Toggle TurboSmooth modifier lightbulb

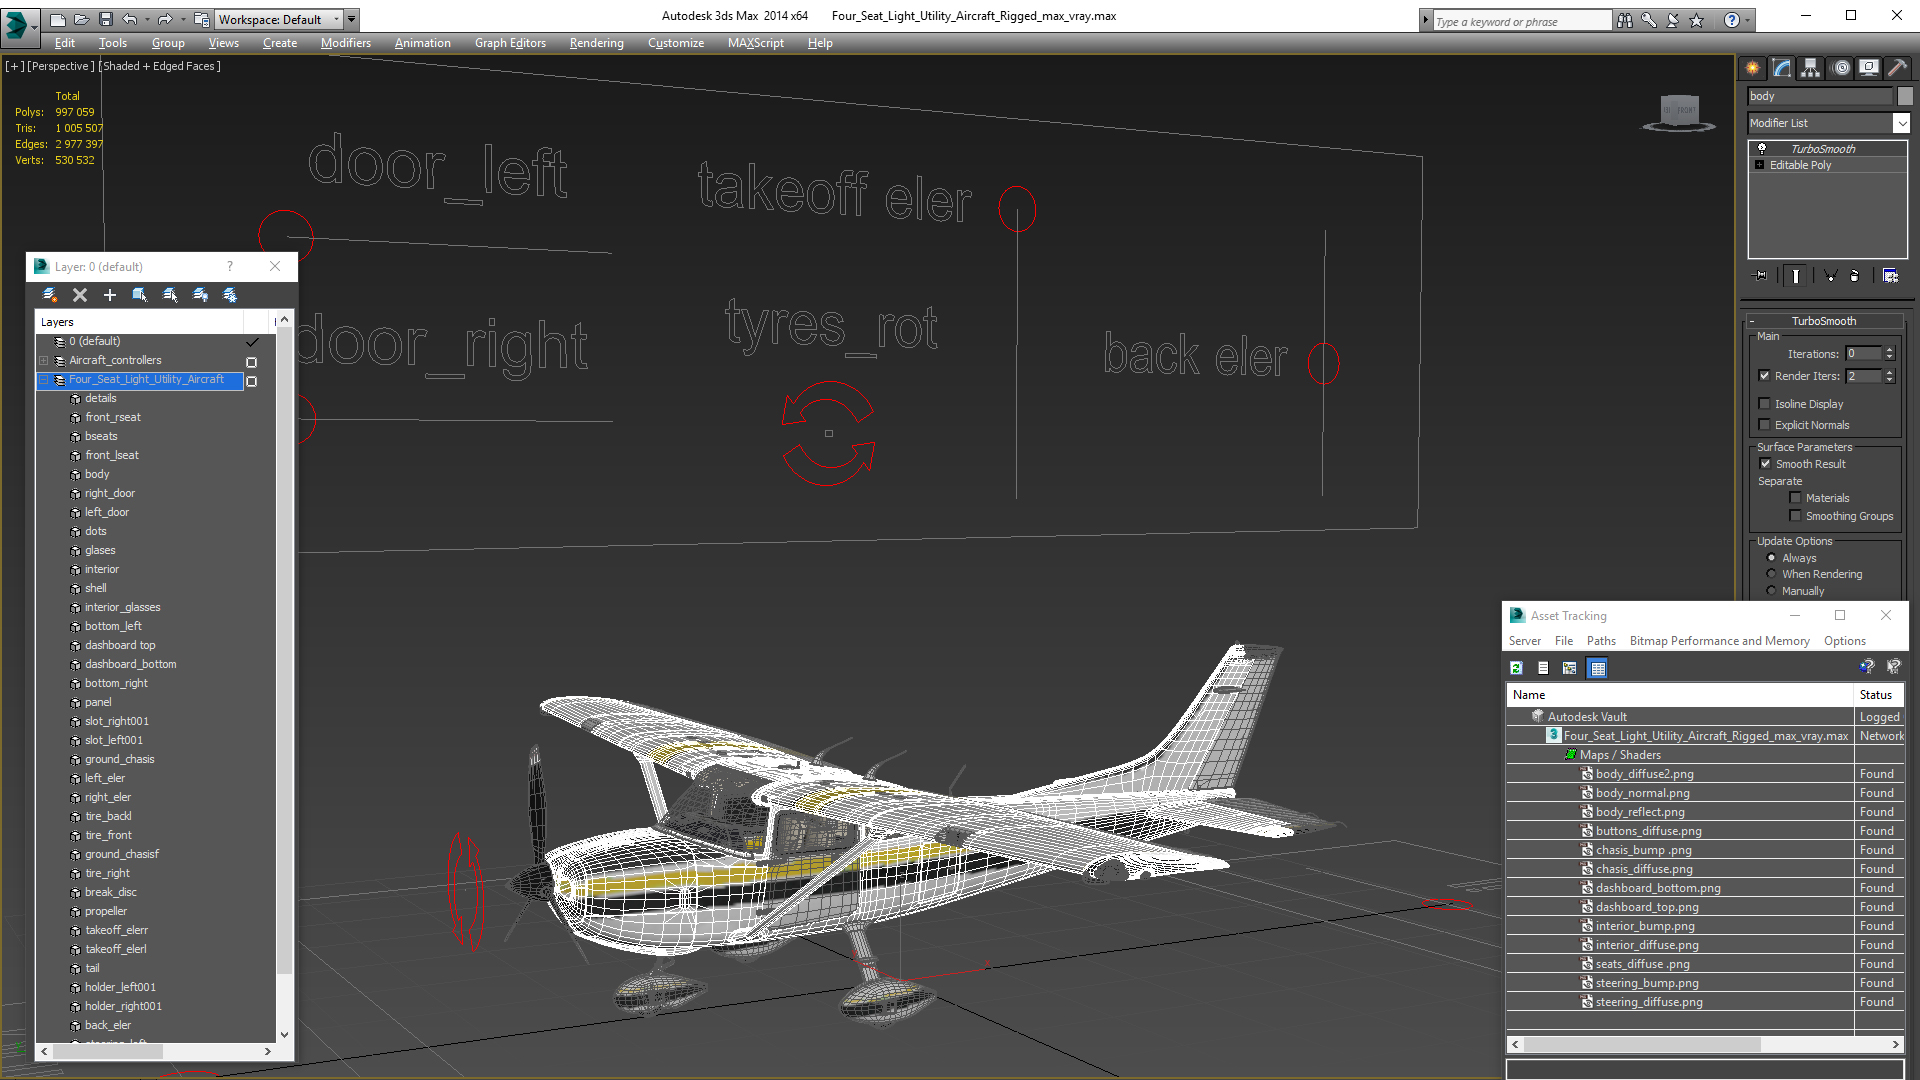[x=1762, y=148]
